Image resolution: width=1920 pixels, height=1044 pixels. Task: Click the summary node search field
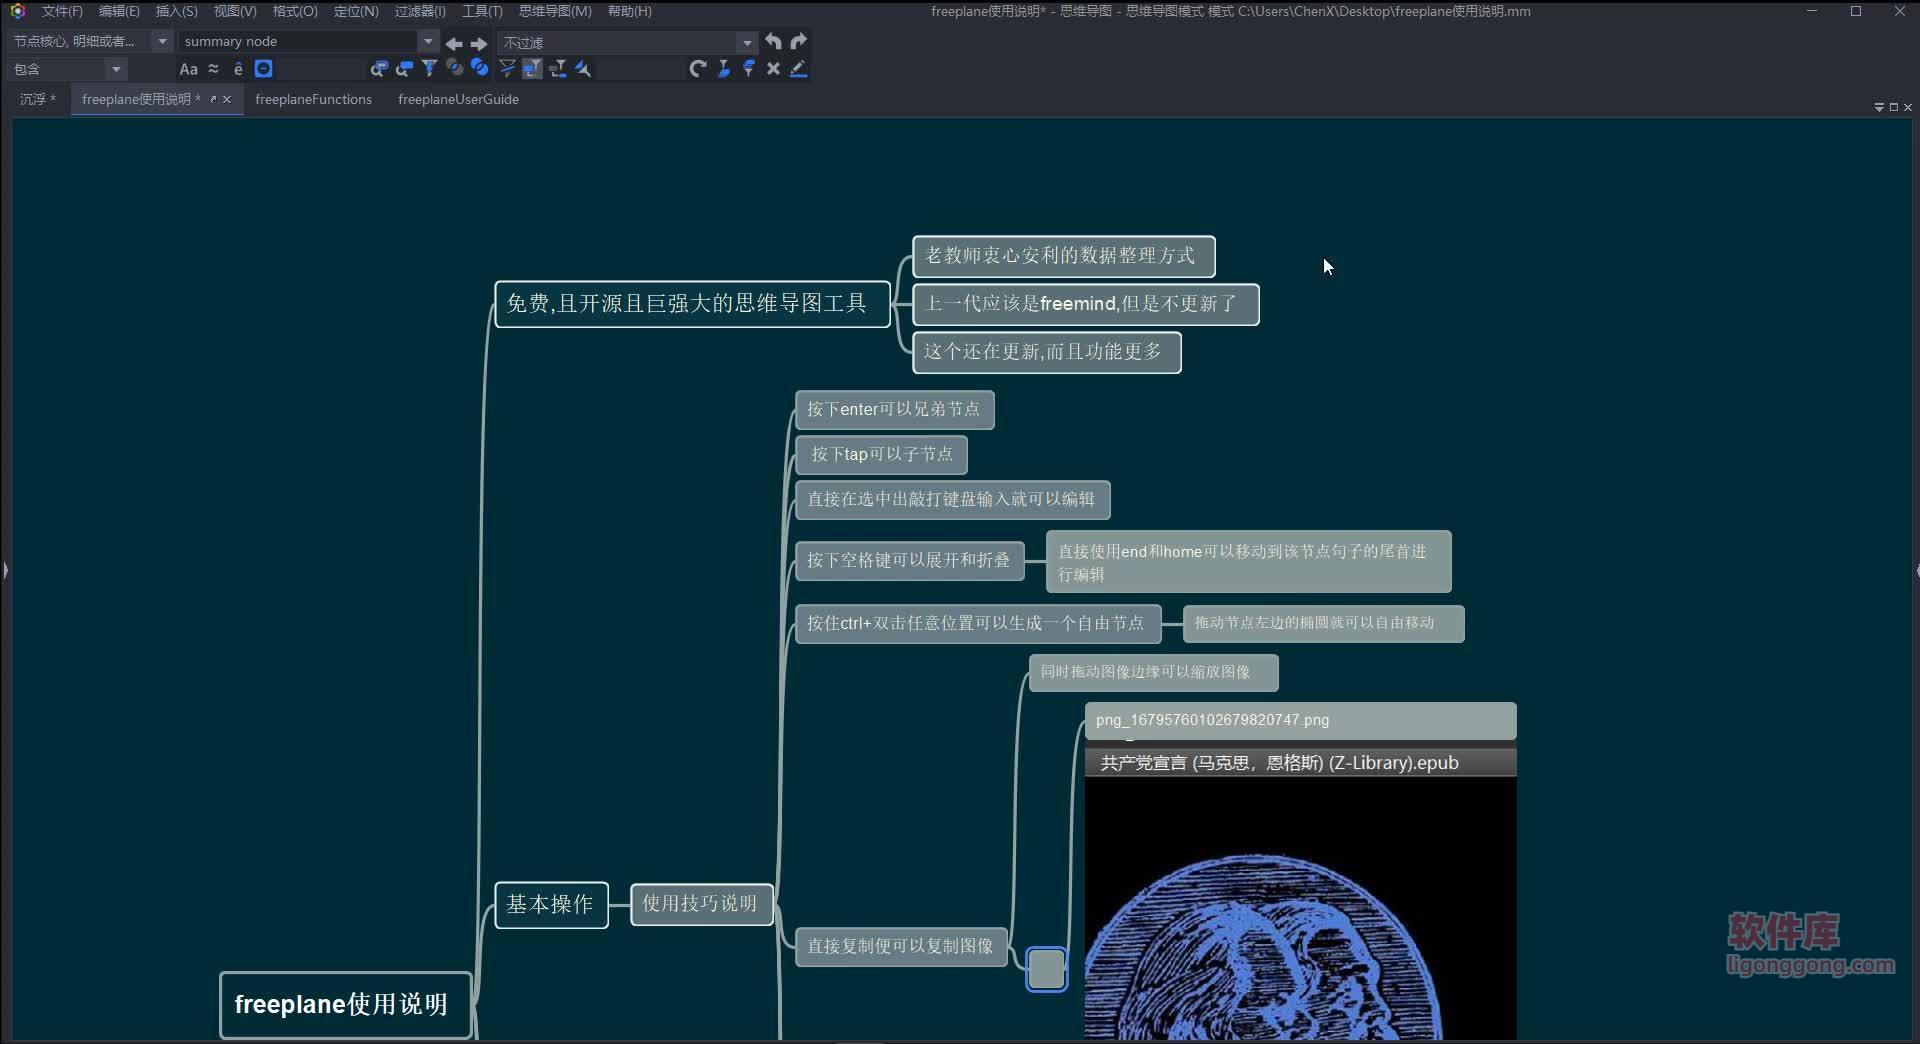[298, 41]
